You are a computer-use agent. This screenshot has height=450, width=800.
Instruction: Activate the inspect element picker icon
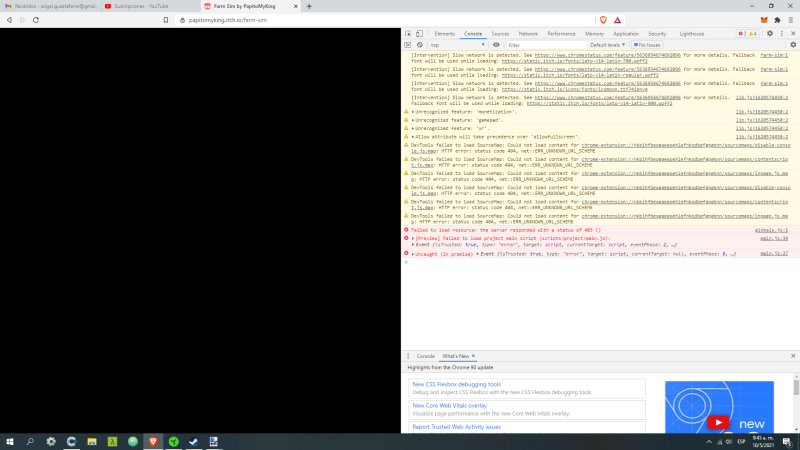click(408, 34)
